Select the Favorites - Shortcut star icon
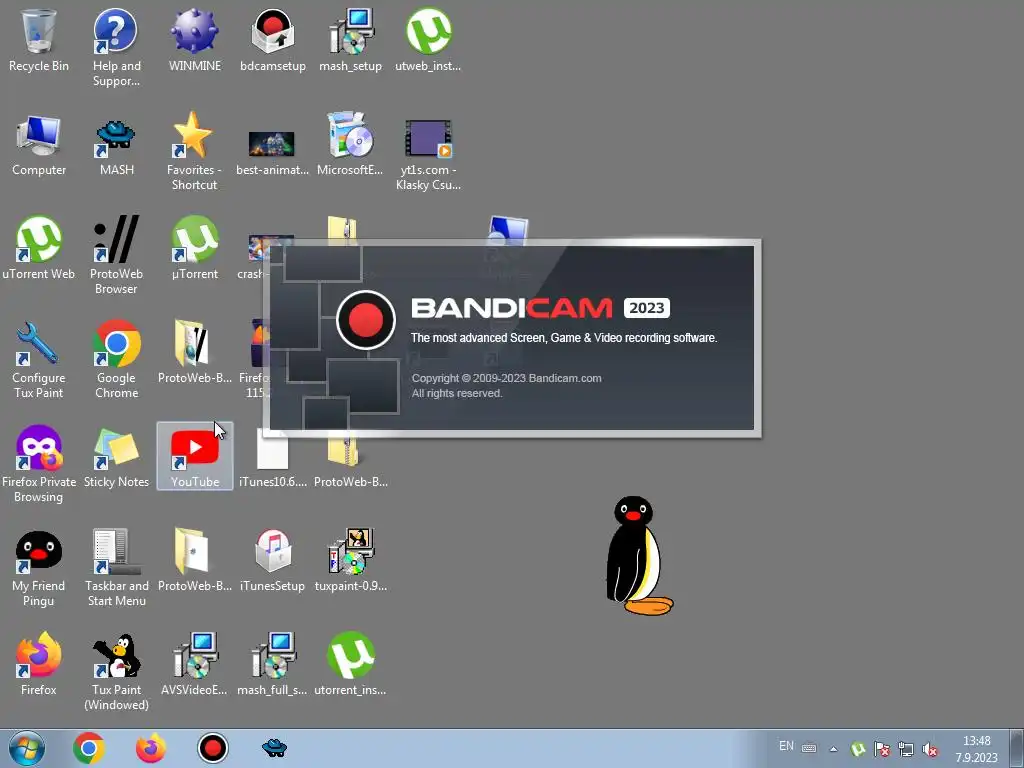This screenshot has height=768, width=1024. click(x=195, y=152)
